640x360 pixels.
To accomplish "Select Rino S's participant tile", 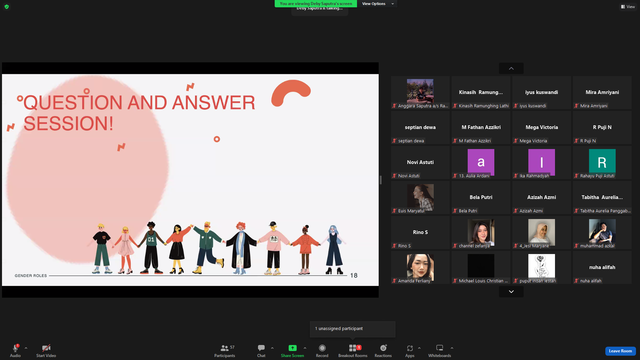I will point(420,233).
